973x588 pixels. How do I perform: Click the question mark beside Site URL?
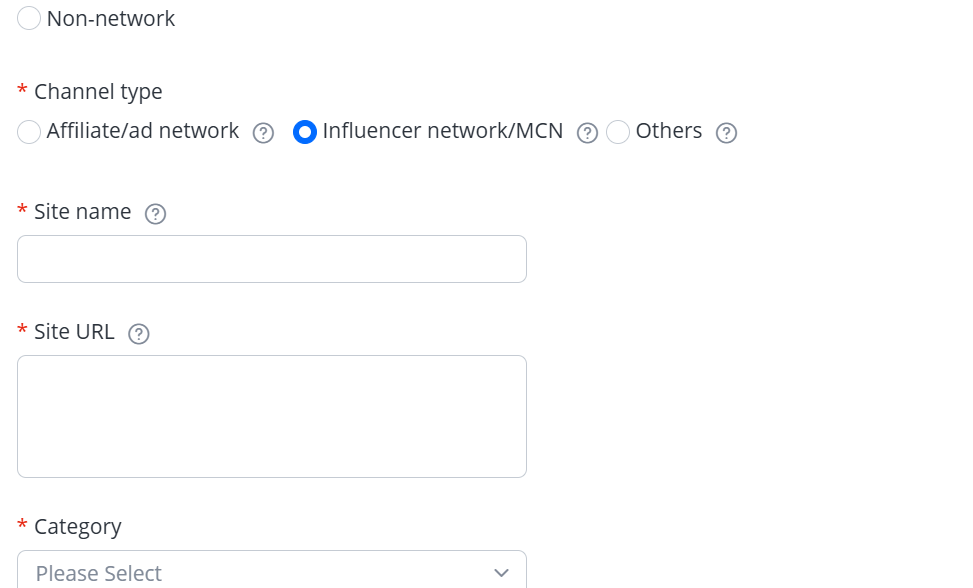[139, 334]
